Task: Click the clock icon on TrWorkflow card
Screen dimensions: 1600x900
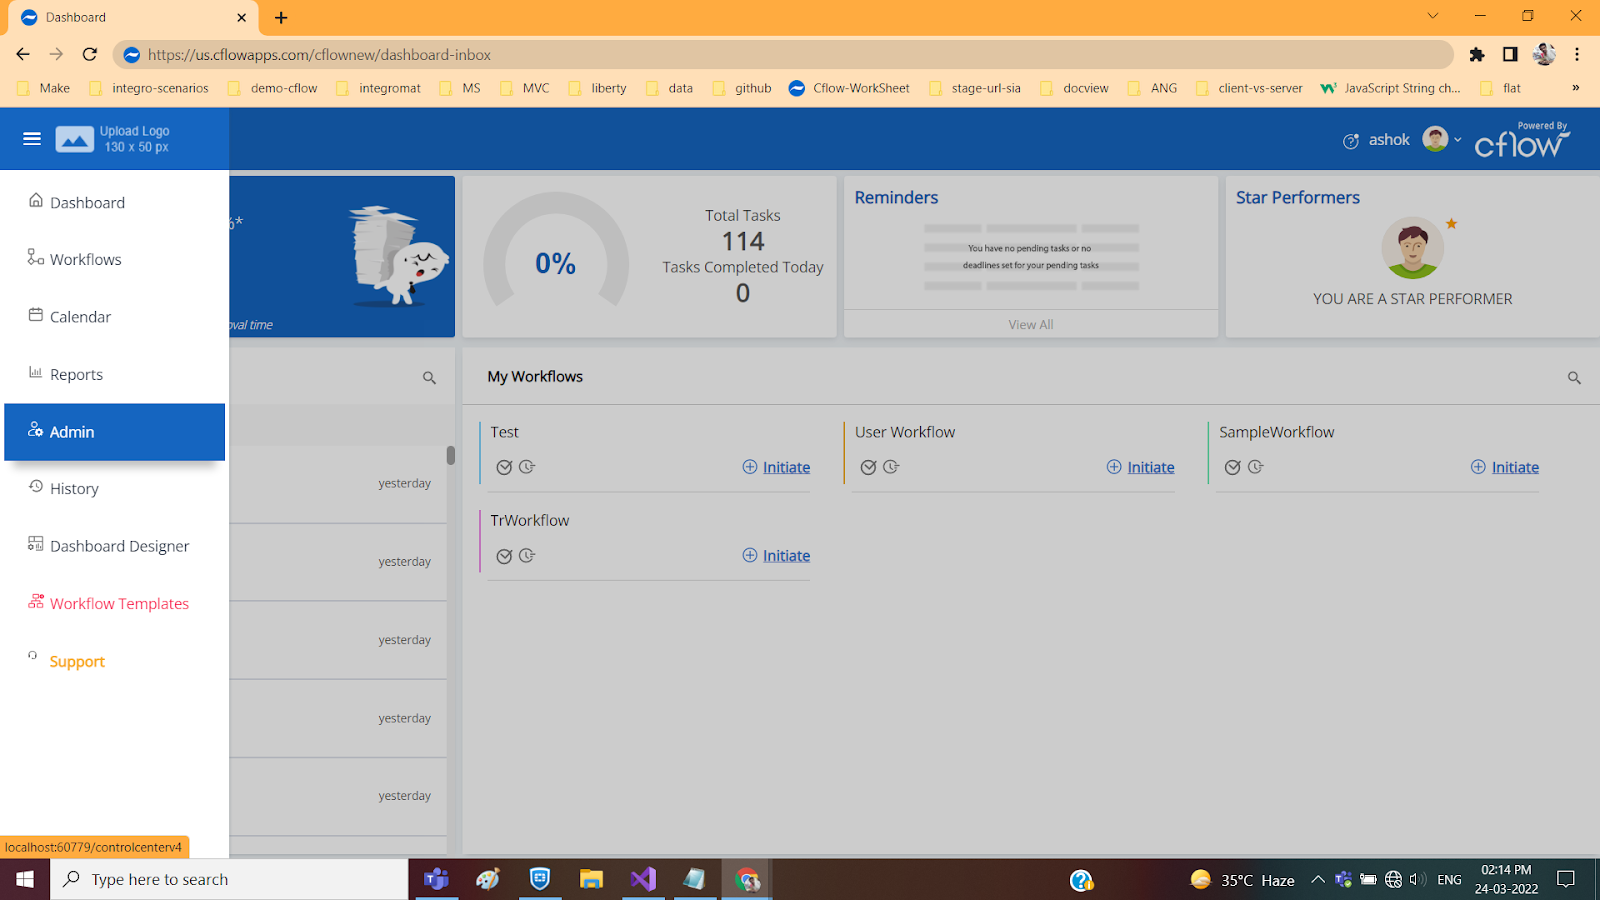Action: (x=527, y=556)
